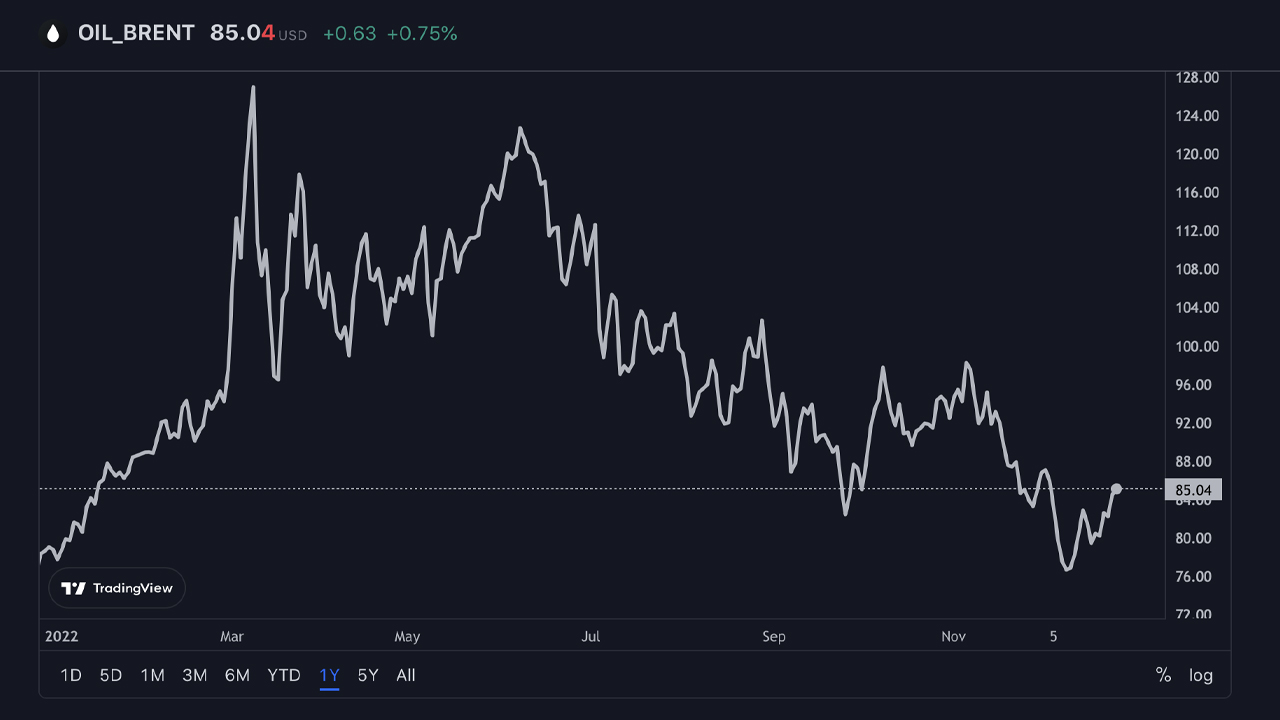Toggle percent scale mode
The width and height of the screenshot is (1280, 720).
[1163, 675]
